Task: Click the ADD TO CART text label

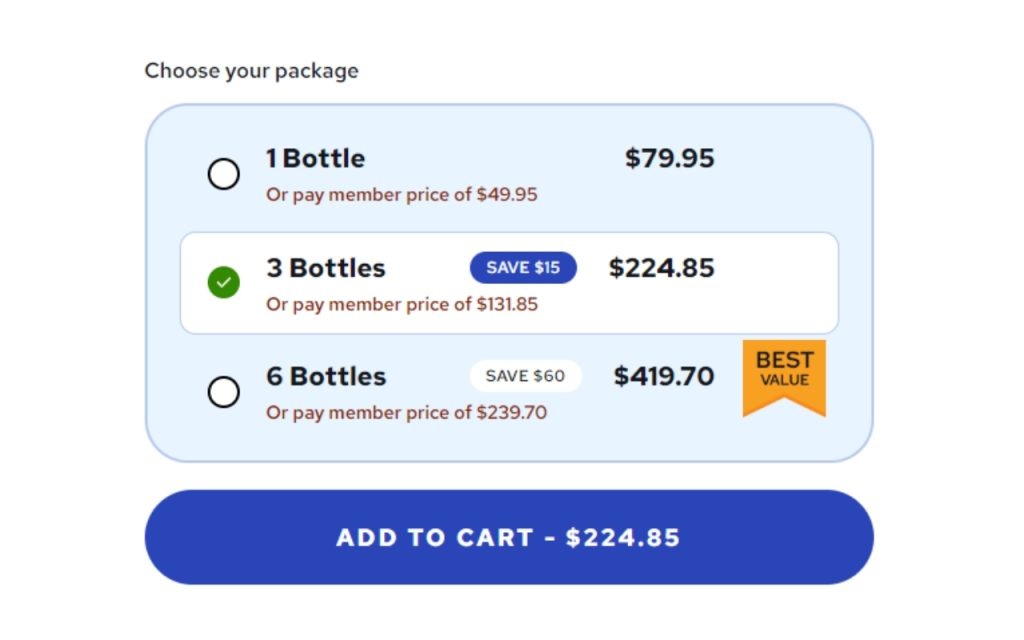Action: click(435, 537)
